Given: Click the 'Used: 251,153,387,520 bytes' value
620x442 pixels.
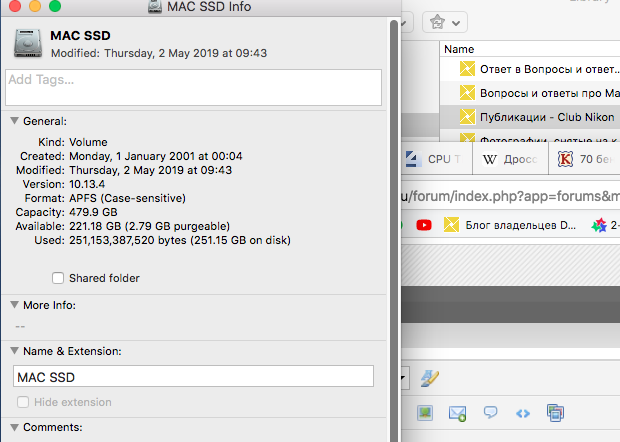Looking at the screenshot, I should click(180, 240).
